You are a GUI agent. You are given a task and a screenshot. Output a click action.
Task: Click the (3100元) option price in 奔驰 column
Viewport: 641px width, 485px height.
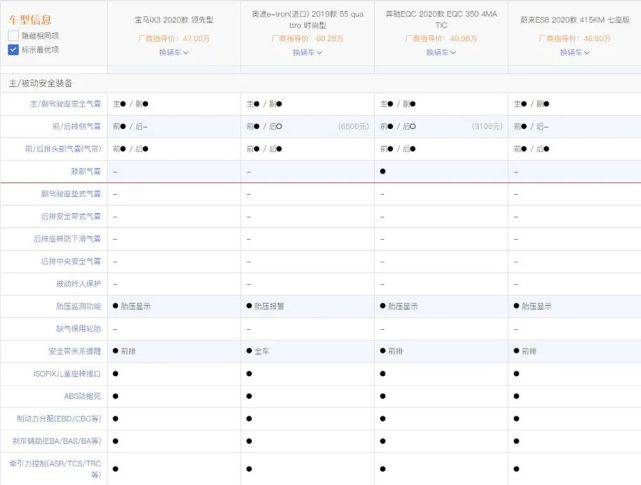[x=487, y=126]
